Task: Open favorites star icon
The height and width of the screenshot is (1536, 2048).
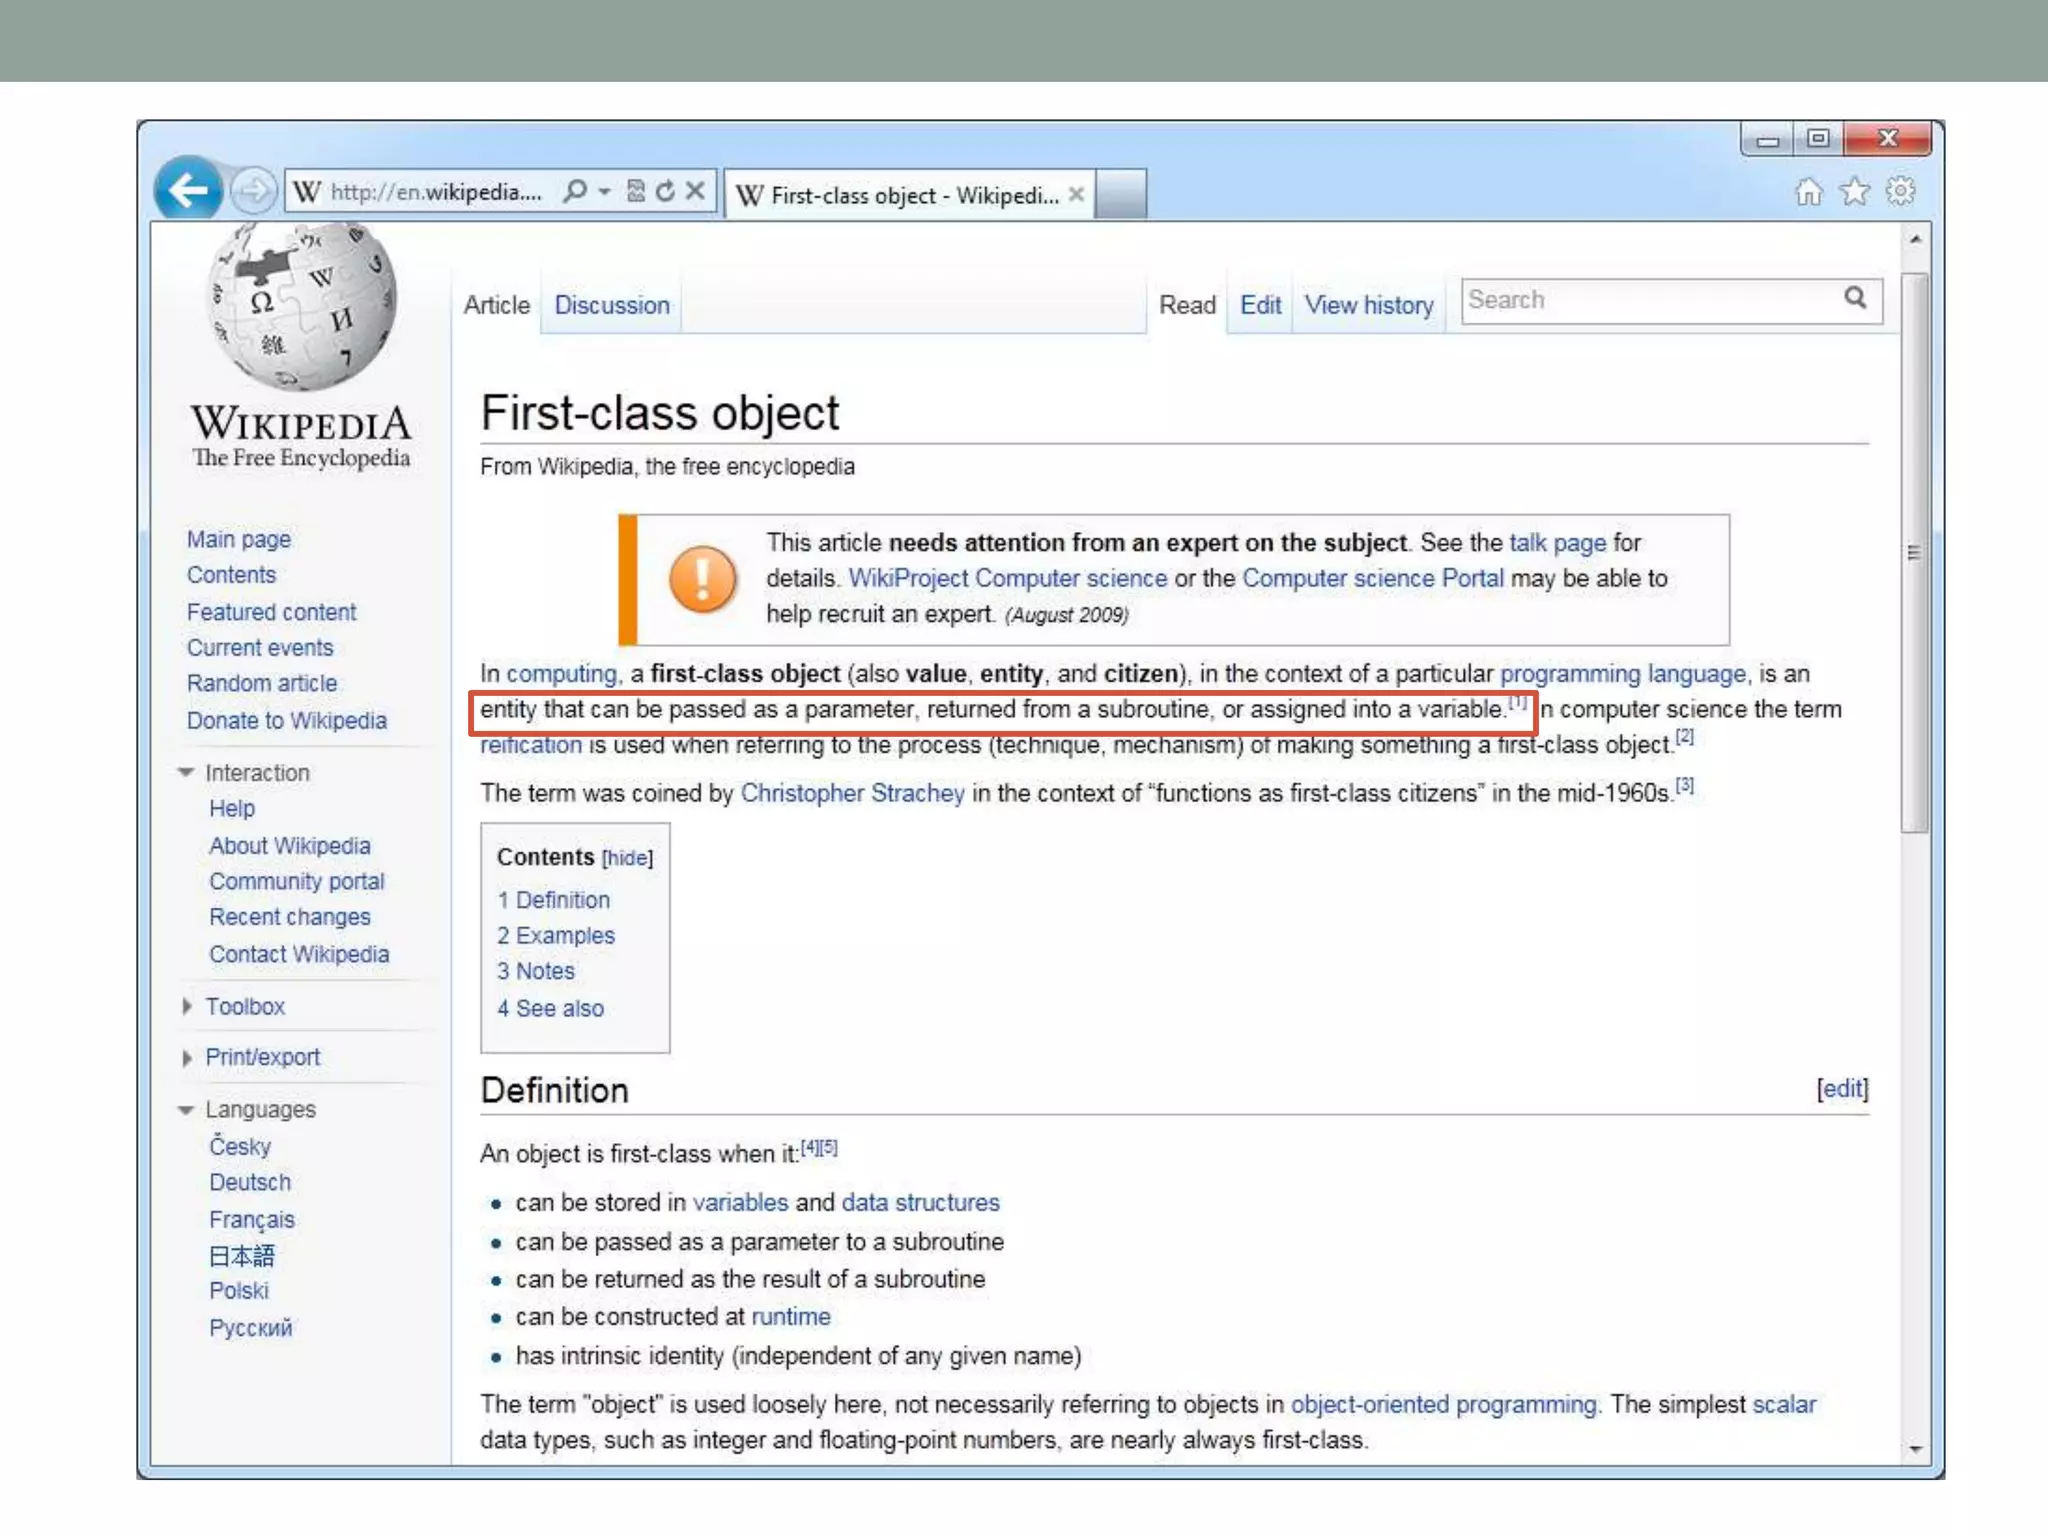Action: click(1855, 191)
